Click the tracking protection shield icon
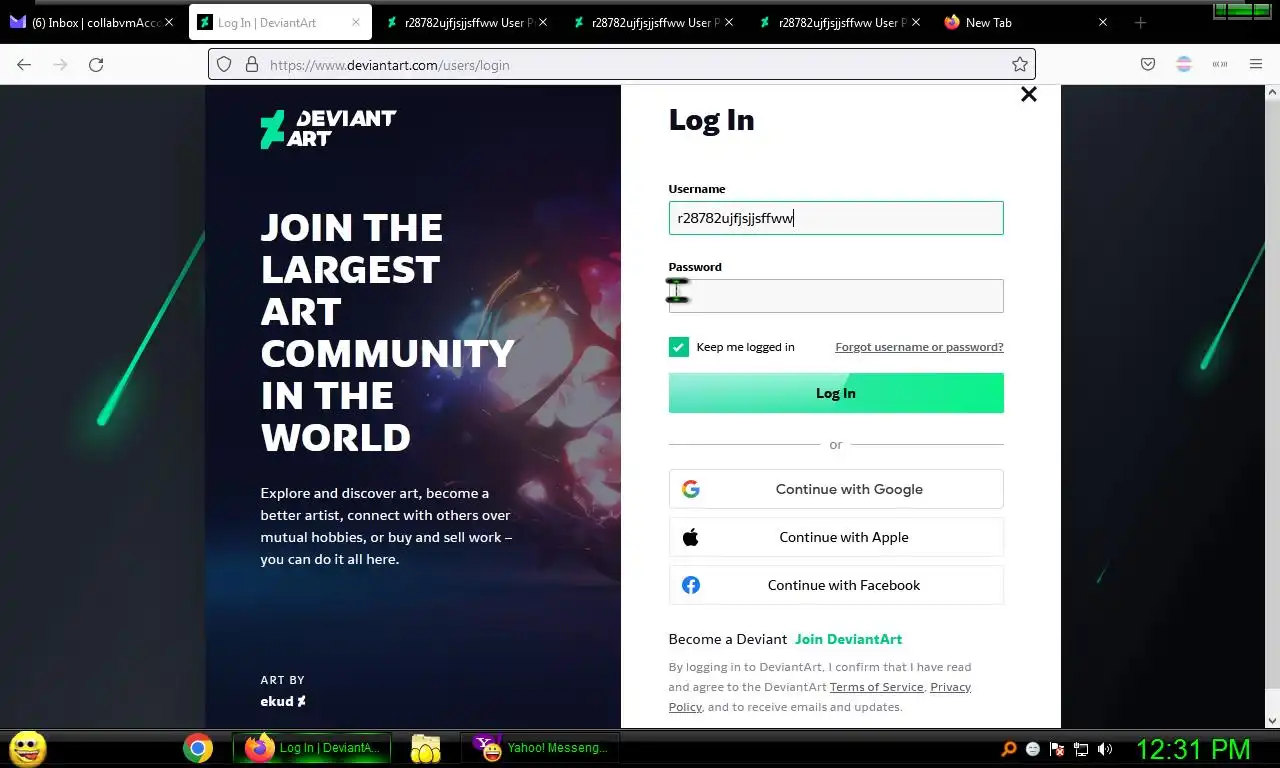The width and height of the screenshot is (1280, 768). (x=224, y=64)
